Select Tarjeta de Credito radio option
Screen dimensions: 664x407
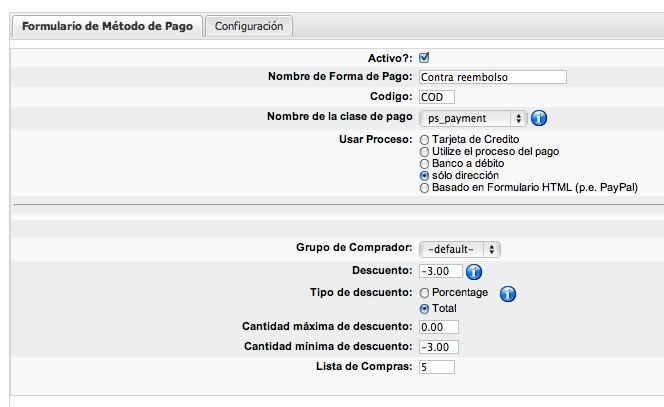click(x=424, y=140)
